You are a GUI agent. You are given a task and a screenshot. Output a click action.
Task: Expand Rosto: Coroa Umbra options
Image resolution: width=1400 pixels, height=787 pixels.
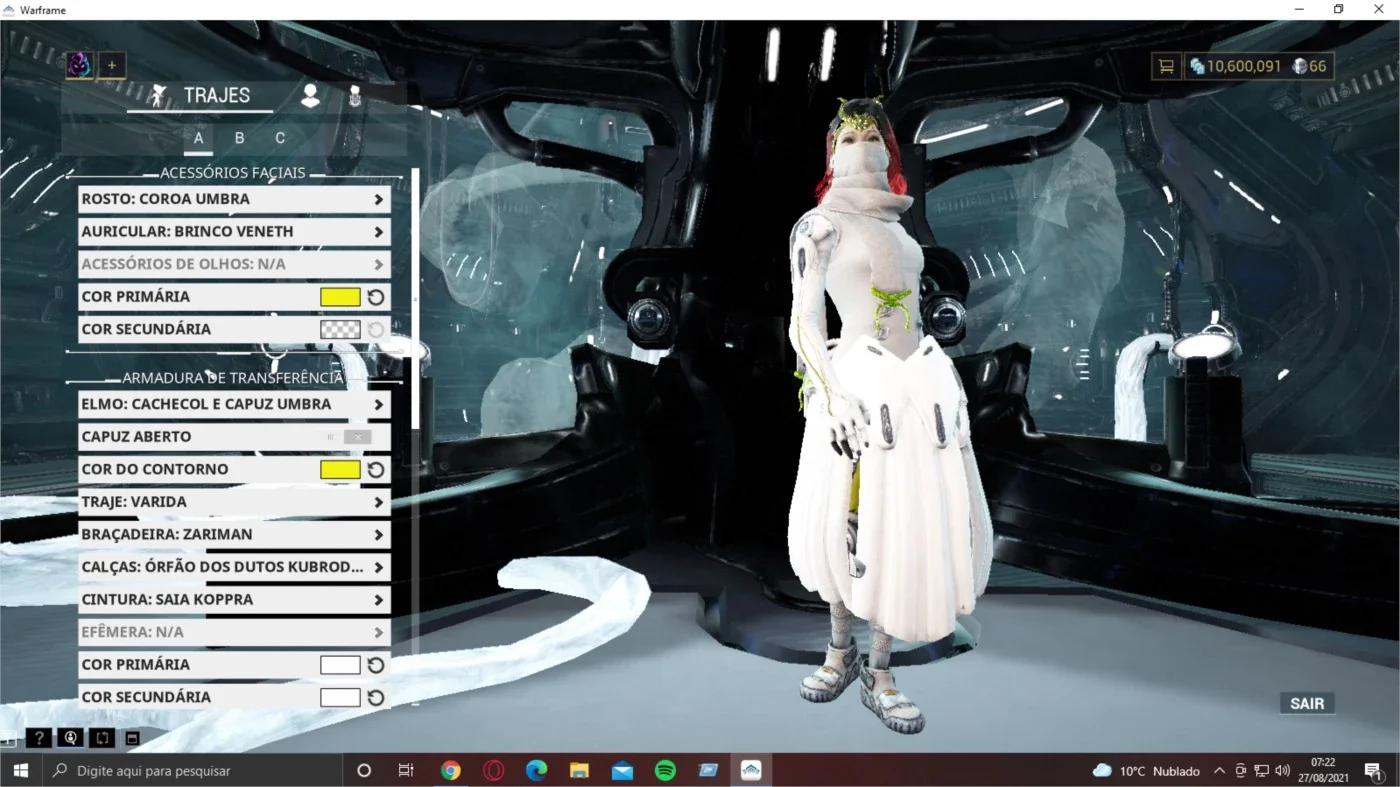coord(234,199)
